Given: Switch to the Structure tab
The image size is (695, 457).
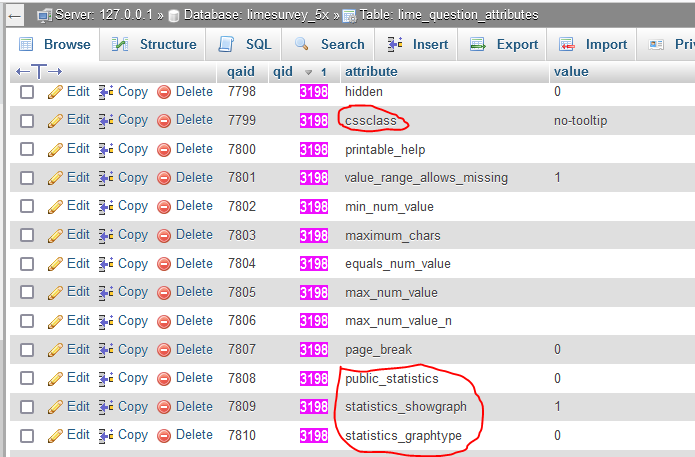Looking at the screenshot, I should (155, 45).
